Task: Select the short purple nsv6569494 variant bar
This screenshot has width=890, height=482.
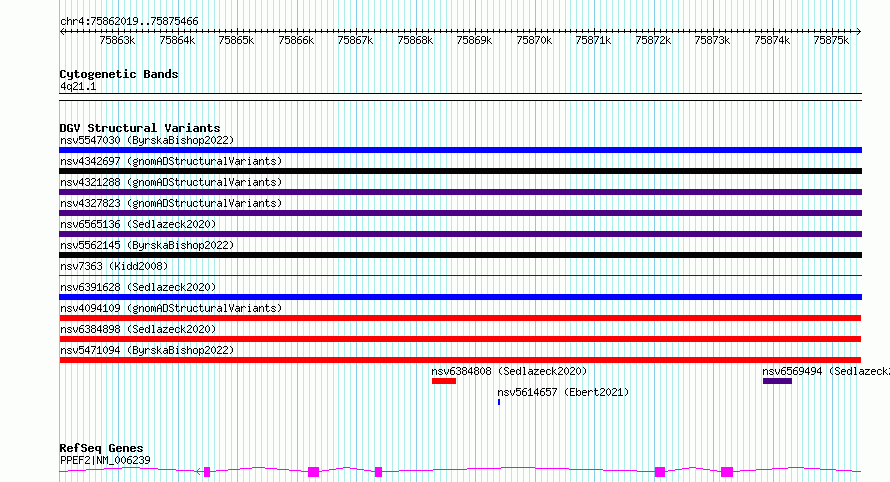Action: (x=777, y=381)
